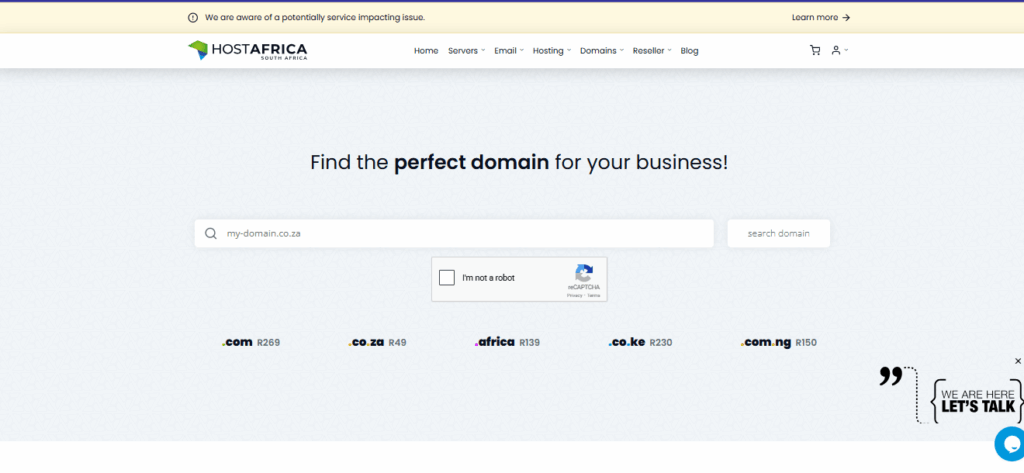Focus the my-domain.co.za search field
The height and width of the screenshot is (473, 1024).
click(454, 233)
